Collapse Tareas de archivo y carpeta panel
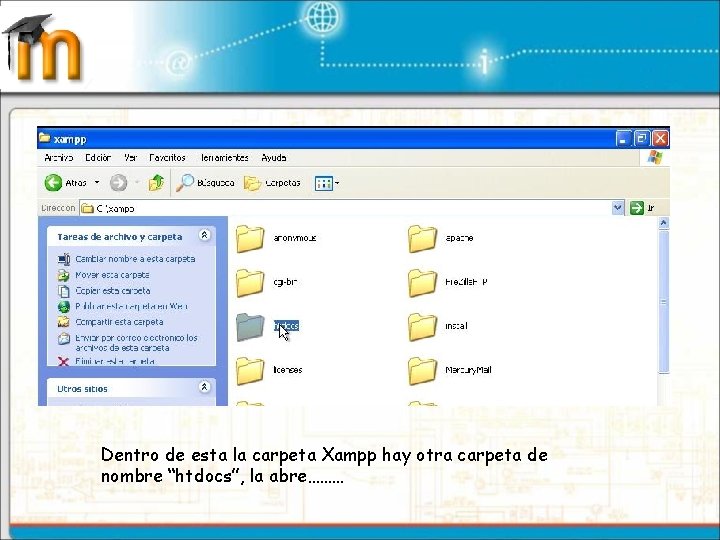 point(204,235)
